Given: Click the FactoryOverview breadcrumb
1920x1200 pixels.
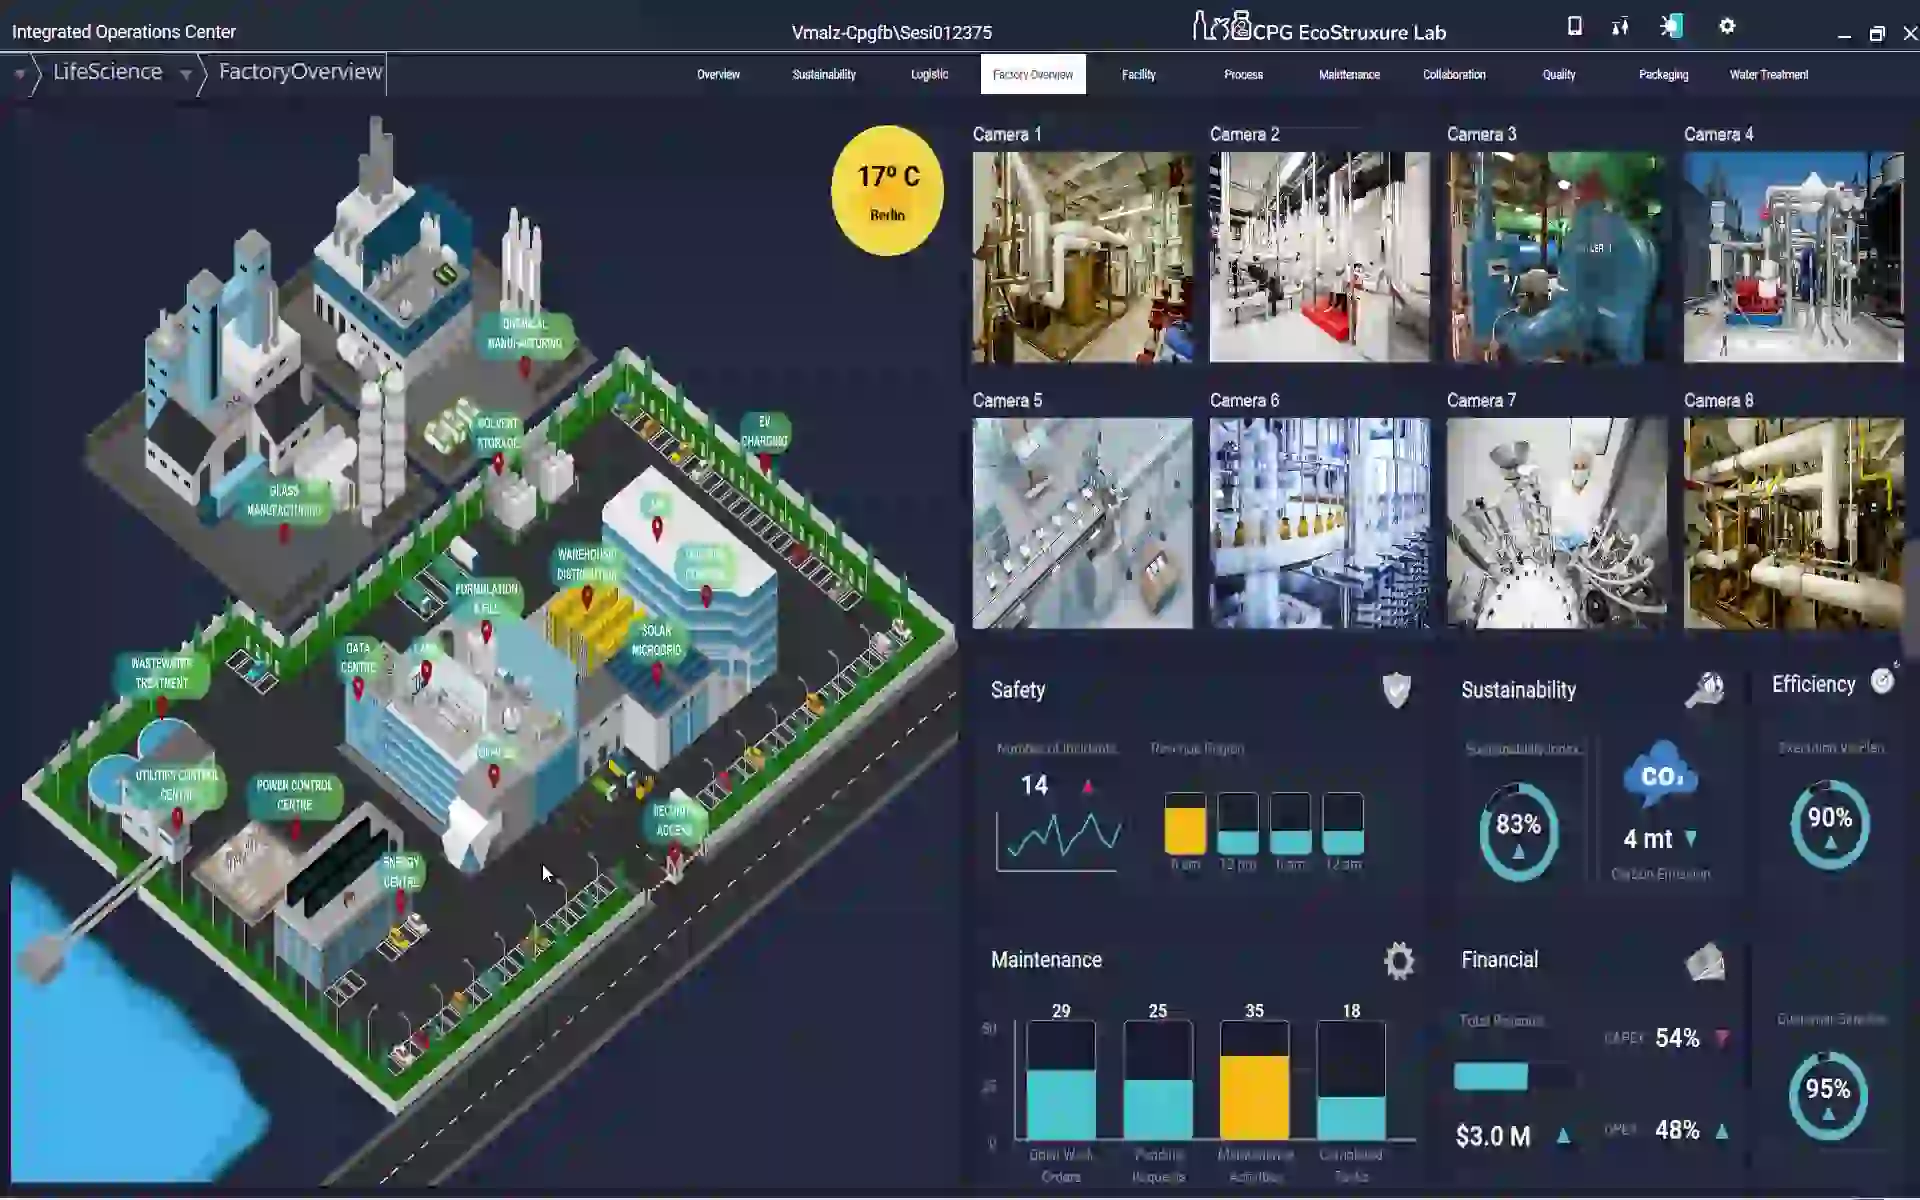Looking at the screenshot, I should 300,72.
